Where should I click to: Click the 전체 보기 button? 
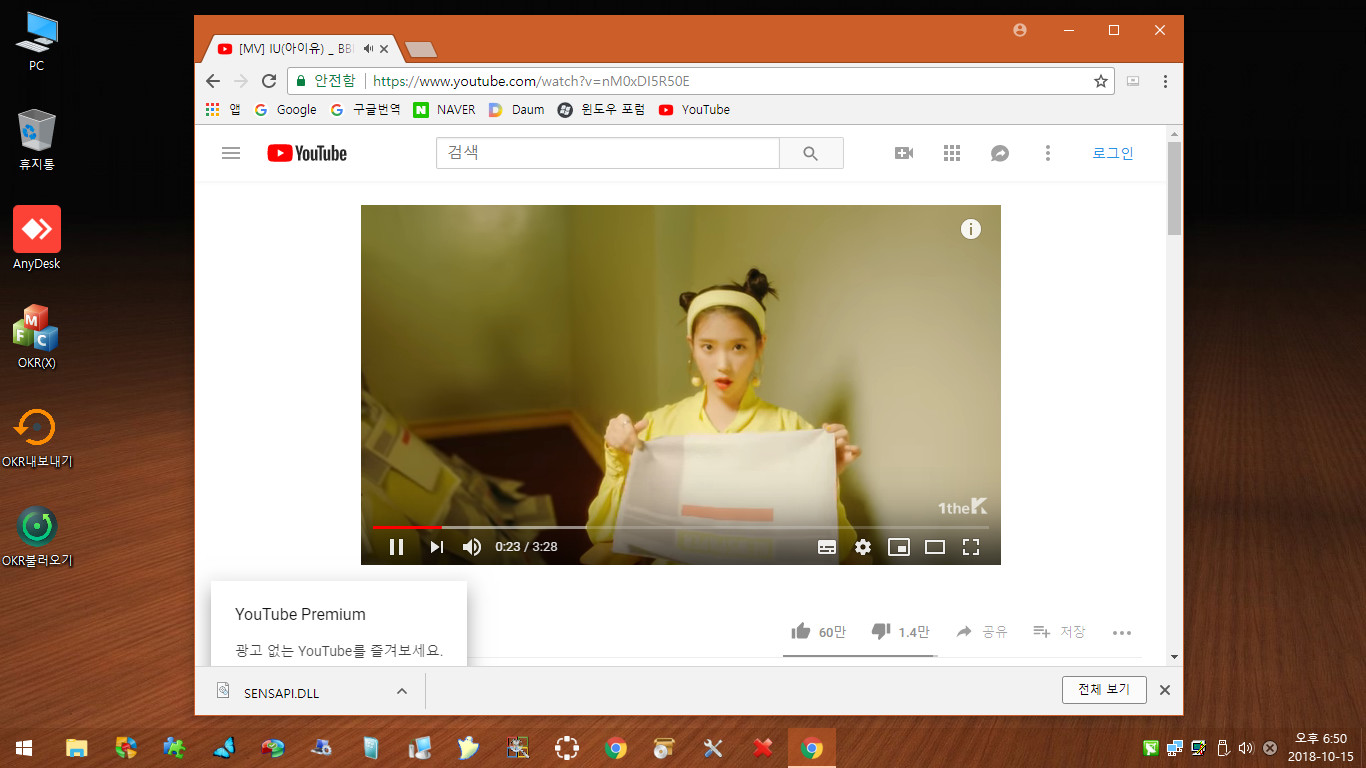coord(1104,690)
